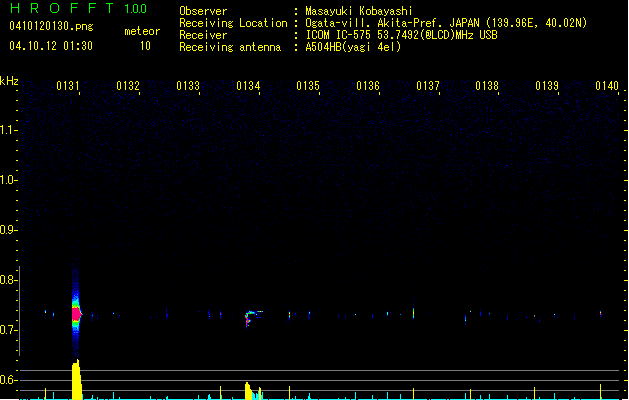This screenshot has height=400, width=629.
Task: Click the 0.6 kHz axis label
Action: click(x=7, y=380)
